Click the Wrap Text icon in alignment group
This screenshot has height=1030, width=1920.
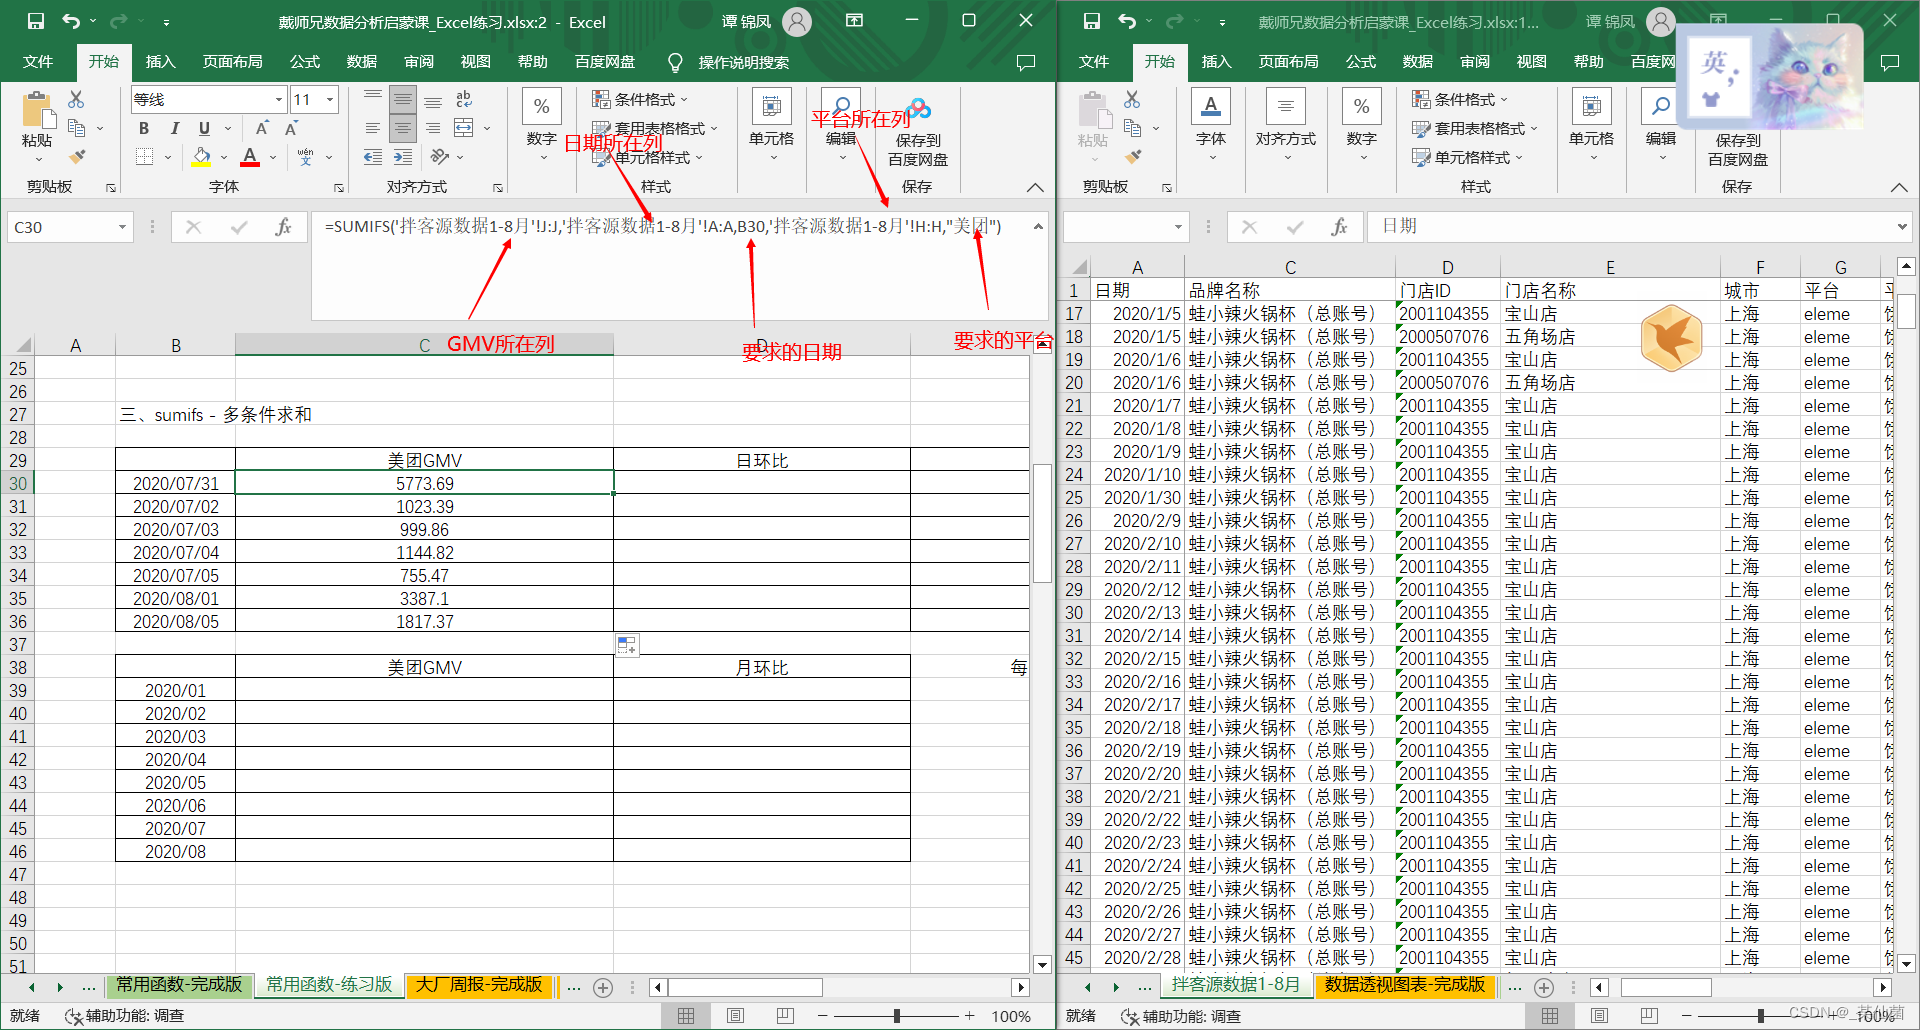point(464,99)
